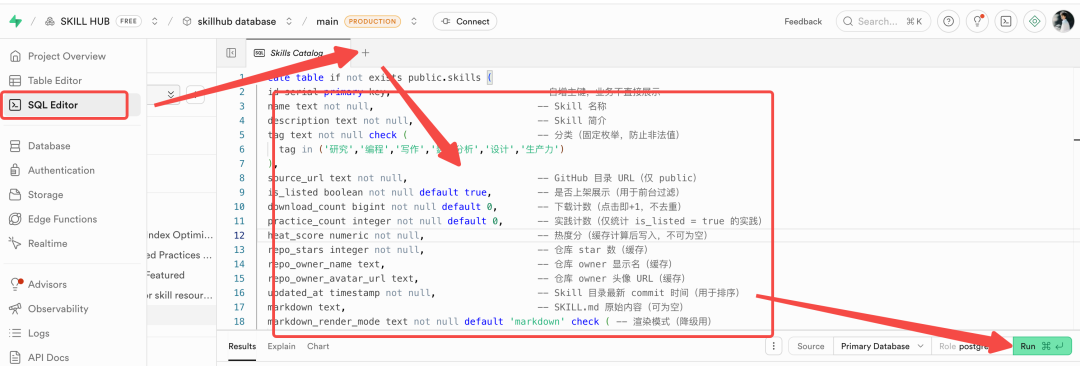Click the FREE plan badge

pyautogui.click(x=129, y=21)
